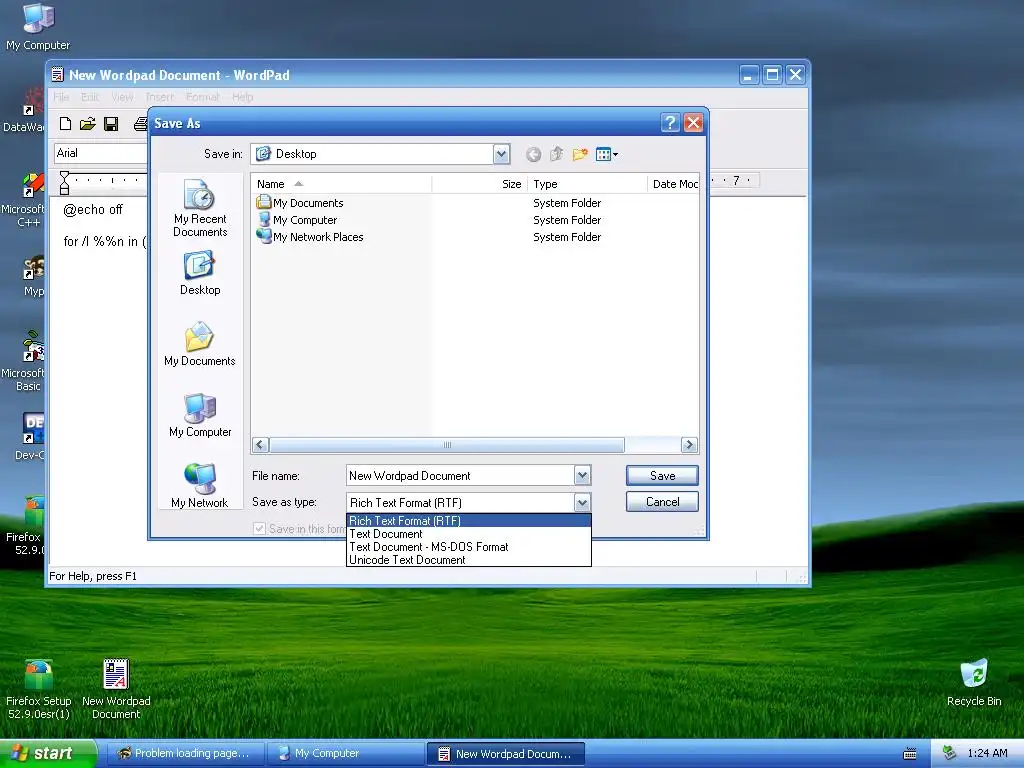Select Firefox Setup 52.9.0esr desktop icon
This screenshot has width=1024, height=768.
tap(39, 689)
